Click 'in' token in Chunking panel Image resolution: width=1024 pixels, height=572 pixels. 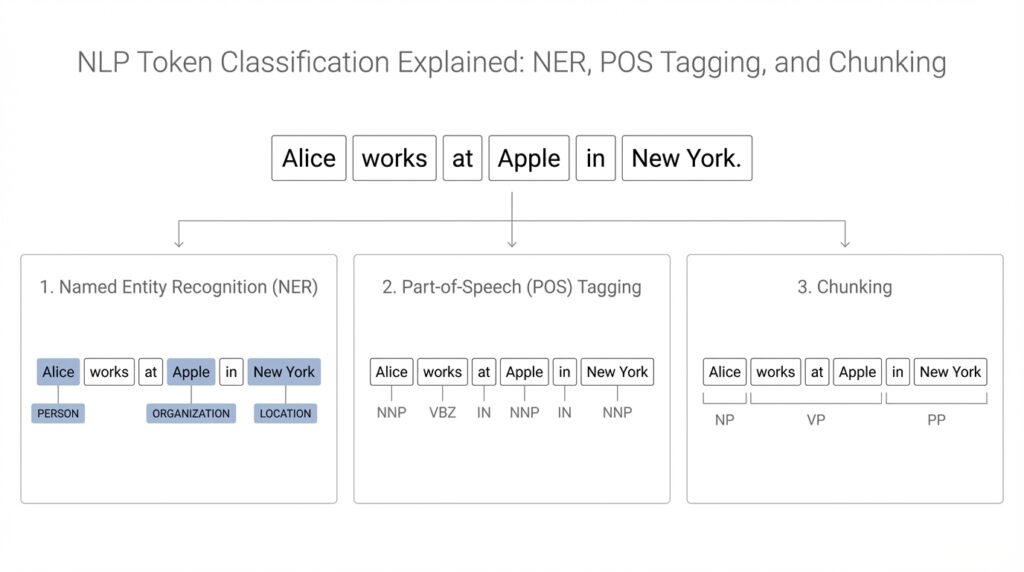click(x=897, y=372)
